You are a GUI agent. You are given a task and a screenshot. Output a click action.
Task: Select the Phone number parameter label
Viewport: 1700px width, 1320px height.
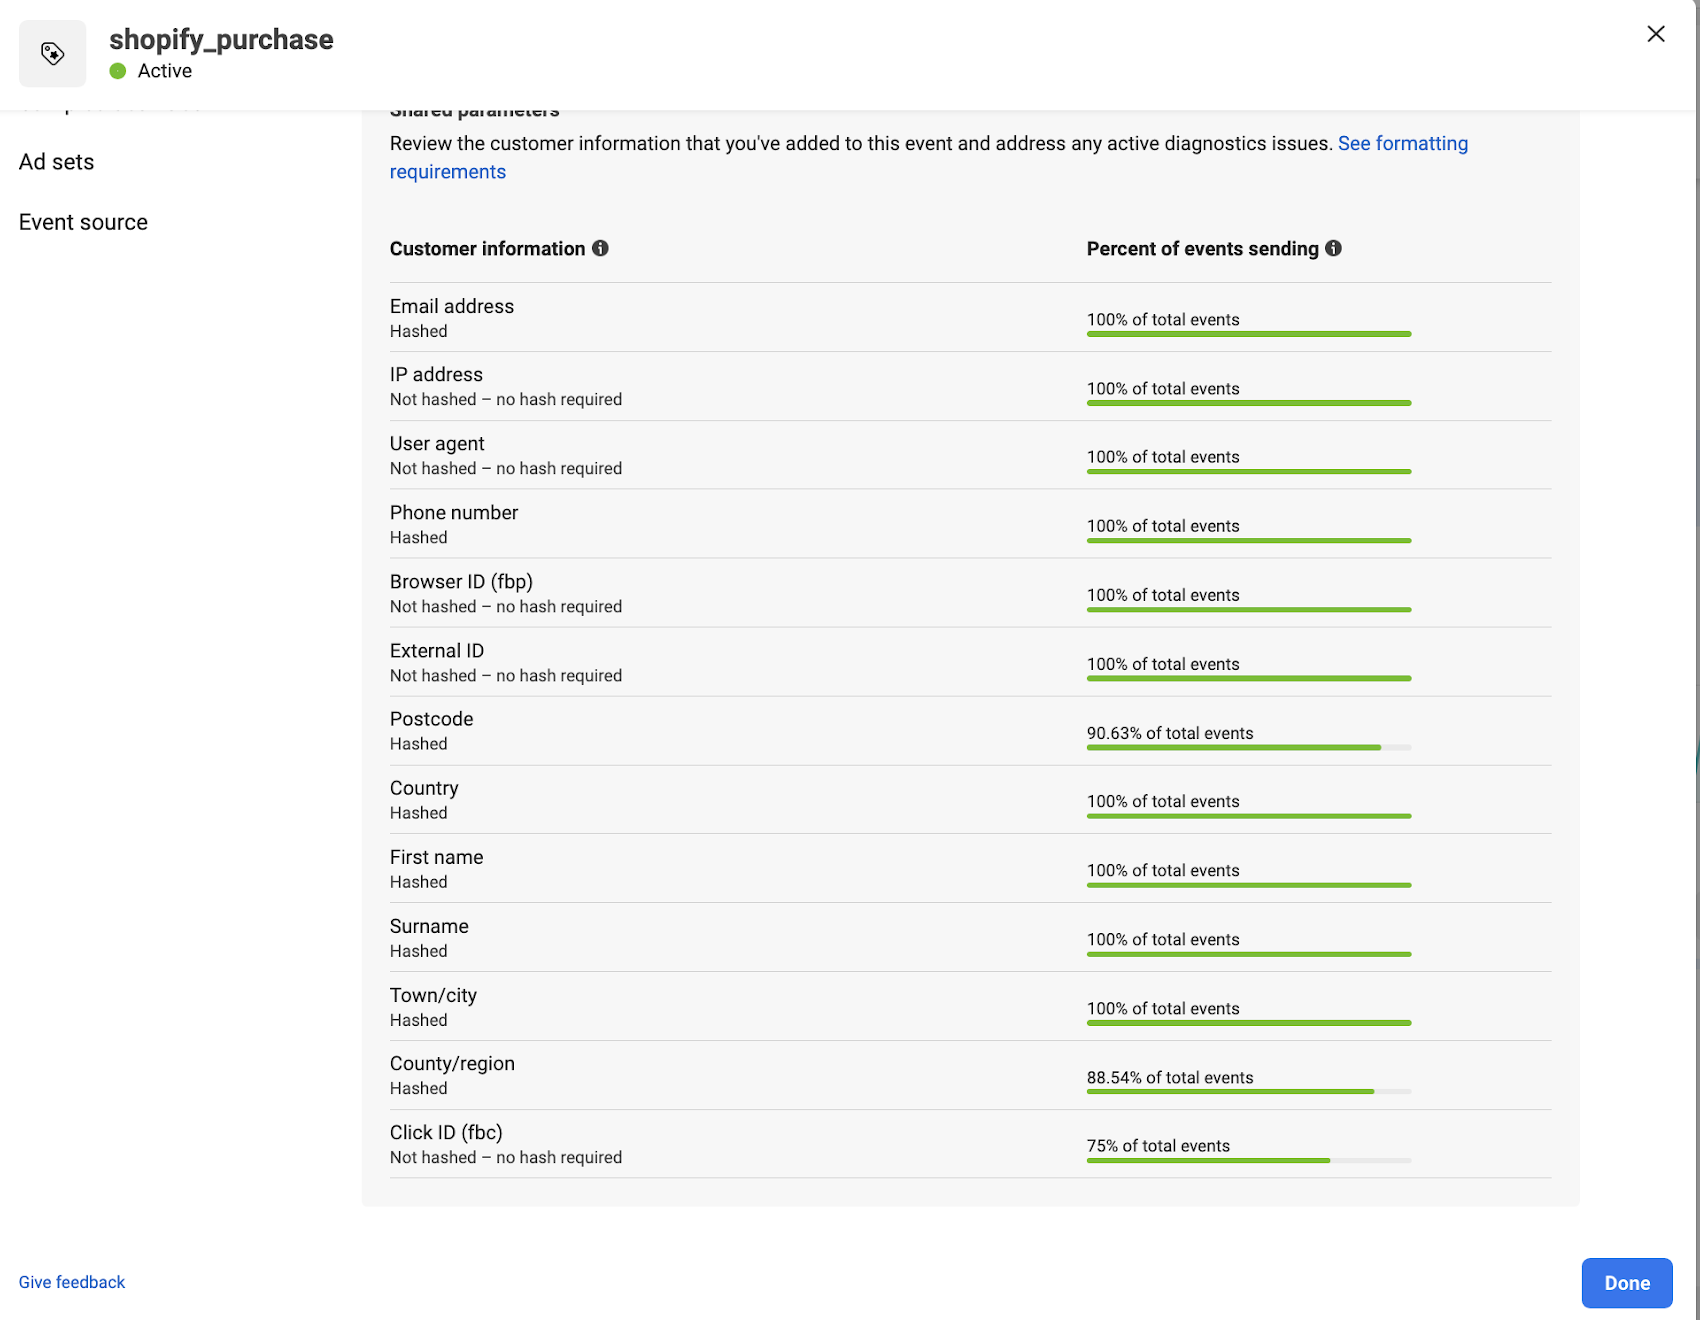[x=454, y=513]
